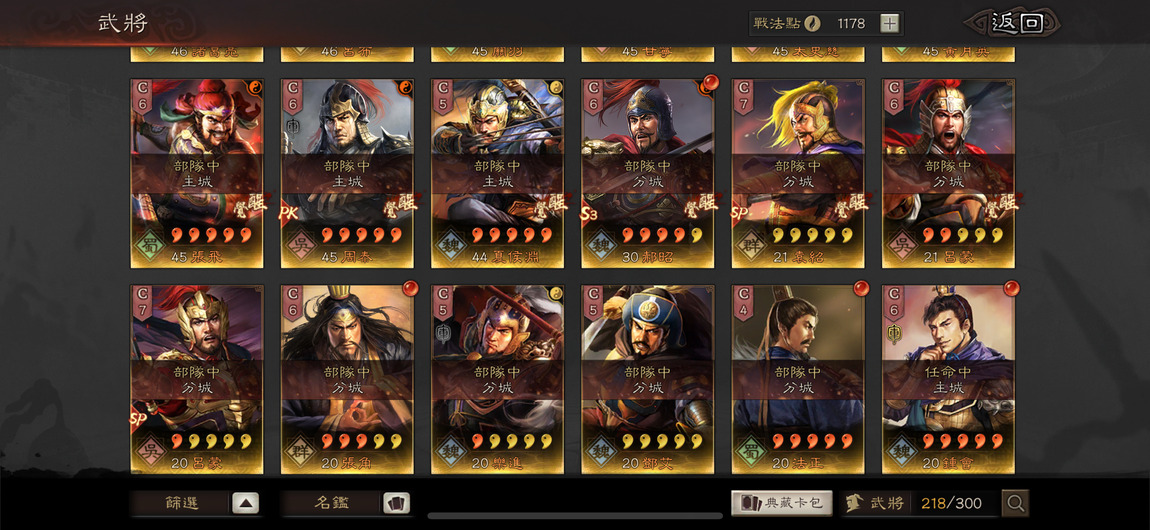The image size is (1150, 530).
Task: Select the 武將 title tab
Action: (123, 23)
